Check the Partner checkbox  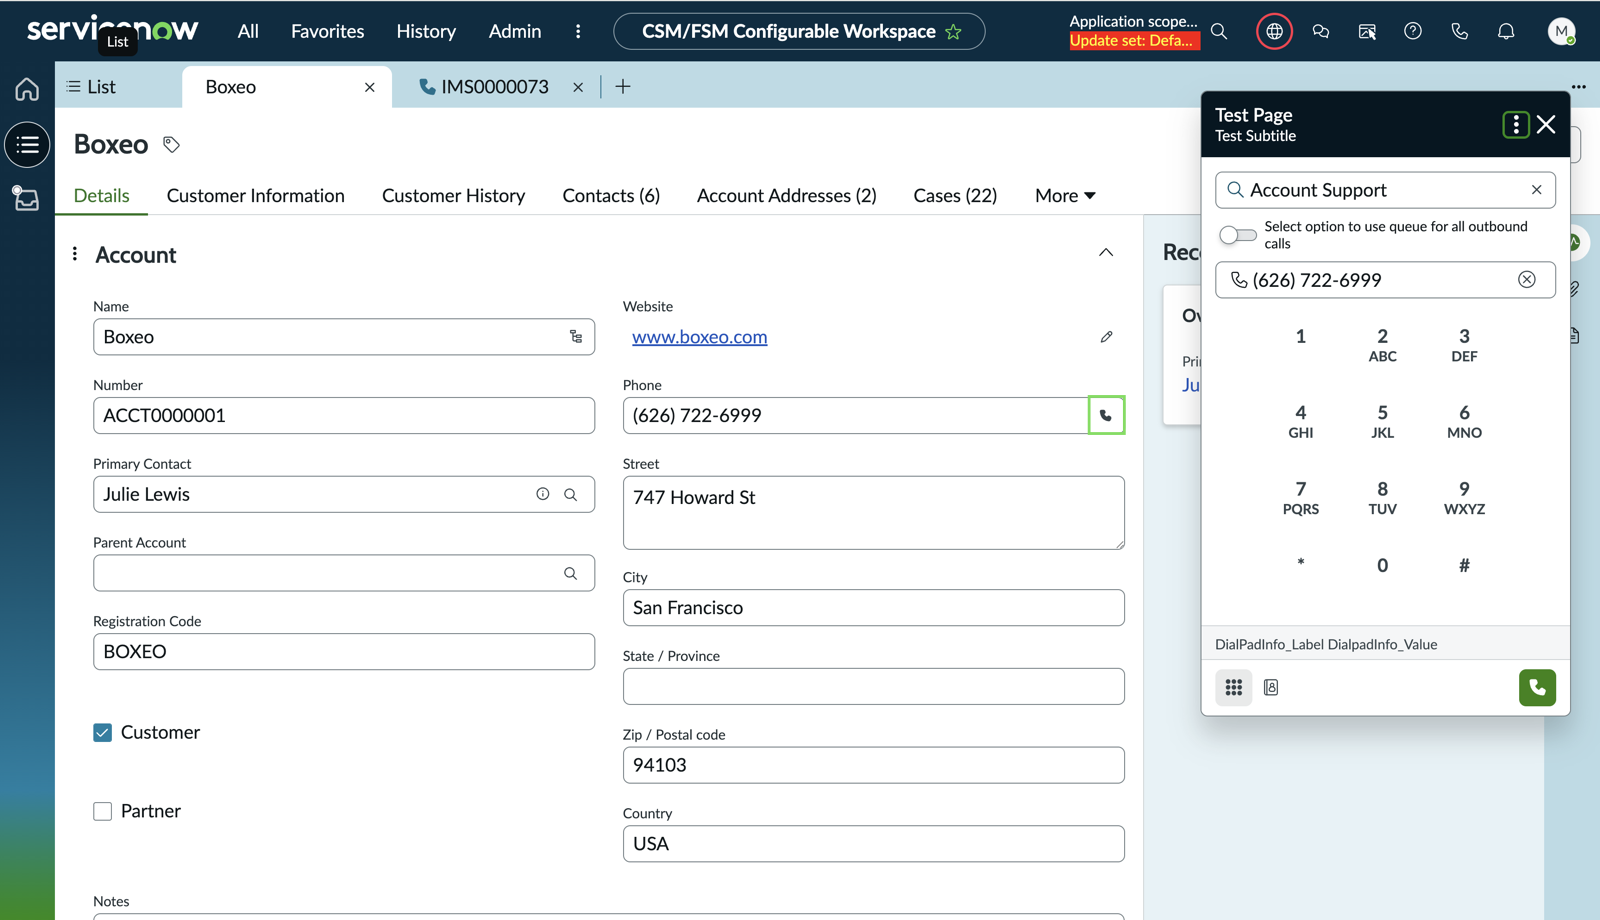click(x=103, y=812)
